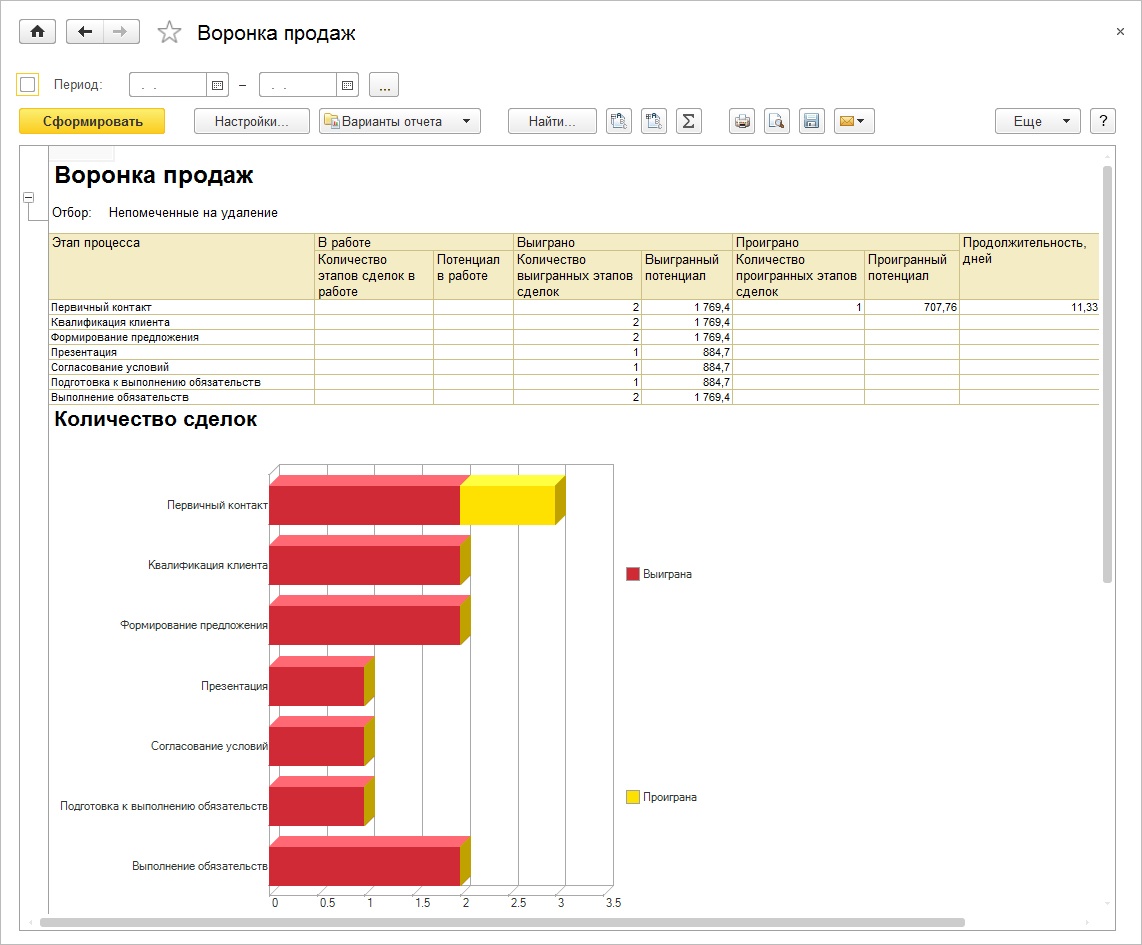The width and height of the screenshot is (1142, 945).
Task: Save report with floppy disk icon
Action: coord(811,121)
